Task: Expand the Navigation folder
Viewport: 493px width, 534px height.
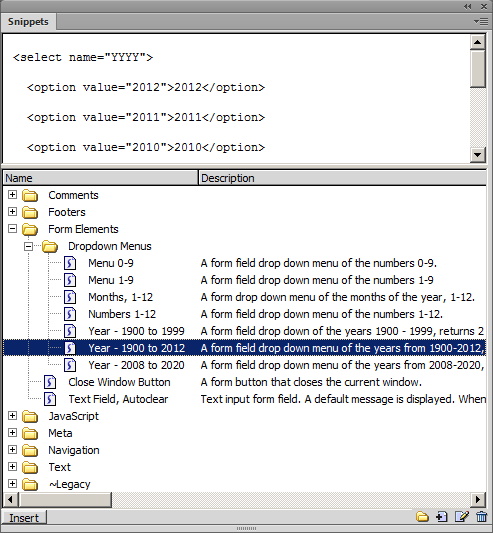Action: pos(12,450)
